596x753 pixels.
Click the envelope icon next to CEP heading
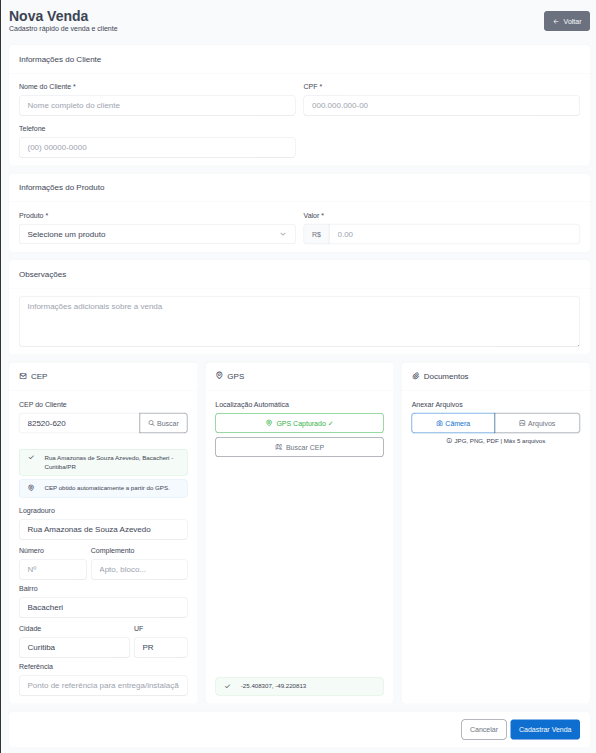23,376
